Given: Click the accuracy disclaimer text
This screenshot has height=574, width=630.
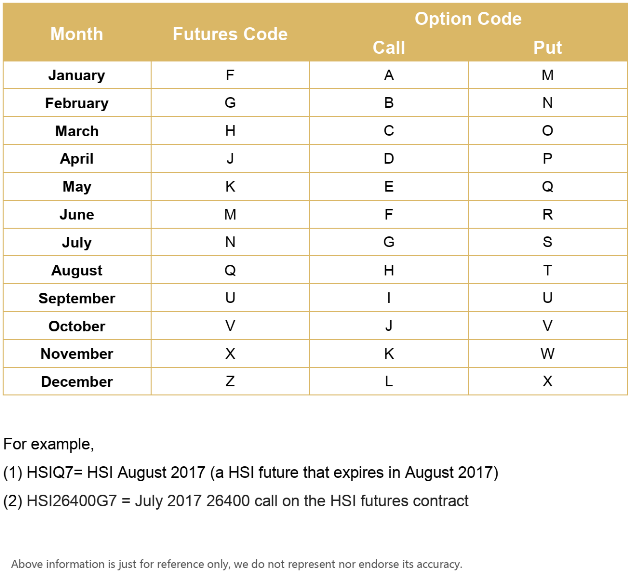Looking at the screenshot, I should coord(237,564).
